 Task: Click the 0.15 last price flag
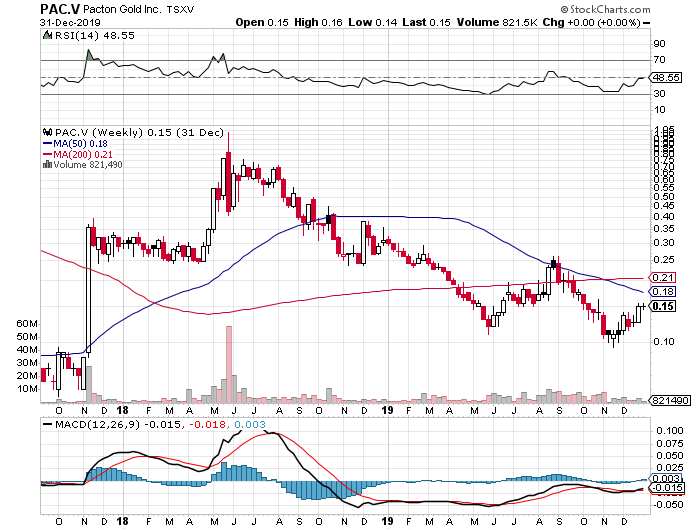click(662, 306)
